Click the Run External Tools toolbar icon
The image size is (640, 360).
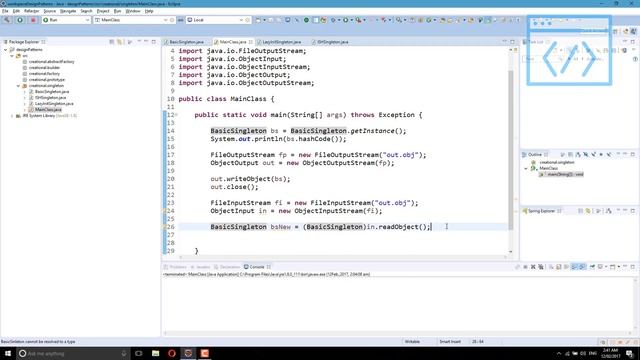[358, 20]
